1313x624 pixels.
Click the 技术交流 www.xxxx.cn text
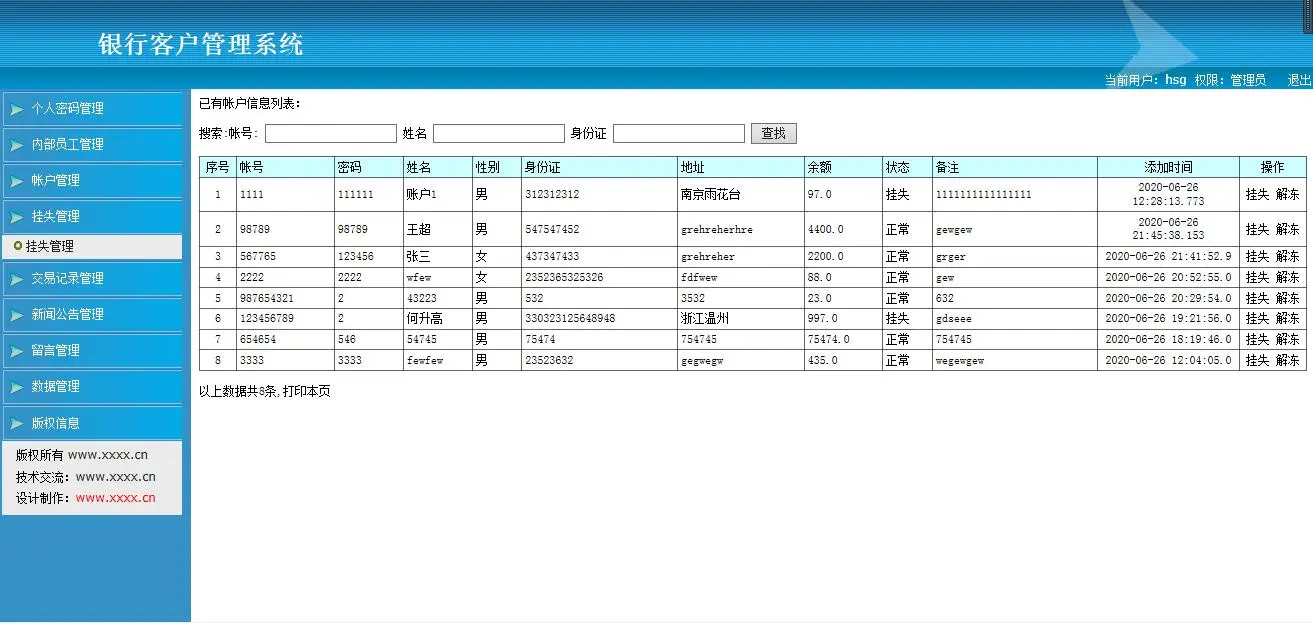[85, 477]
